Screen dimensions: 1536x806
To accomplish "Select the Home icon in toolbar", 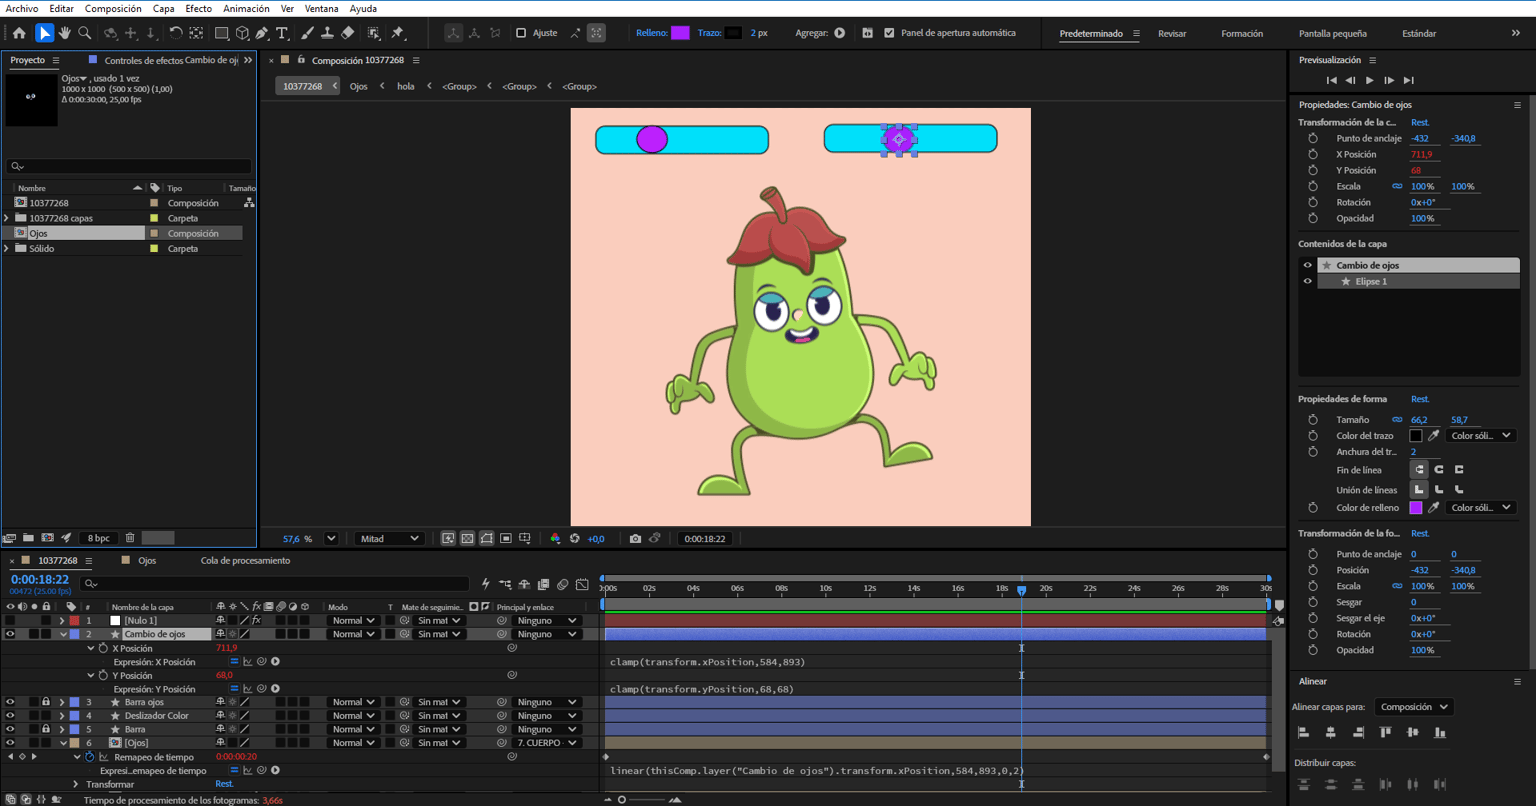I will [x=19, y=33].
